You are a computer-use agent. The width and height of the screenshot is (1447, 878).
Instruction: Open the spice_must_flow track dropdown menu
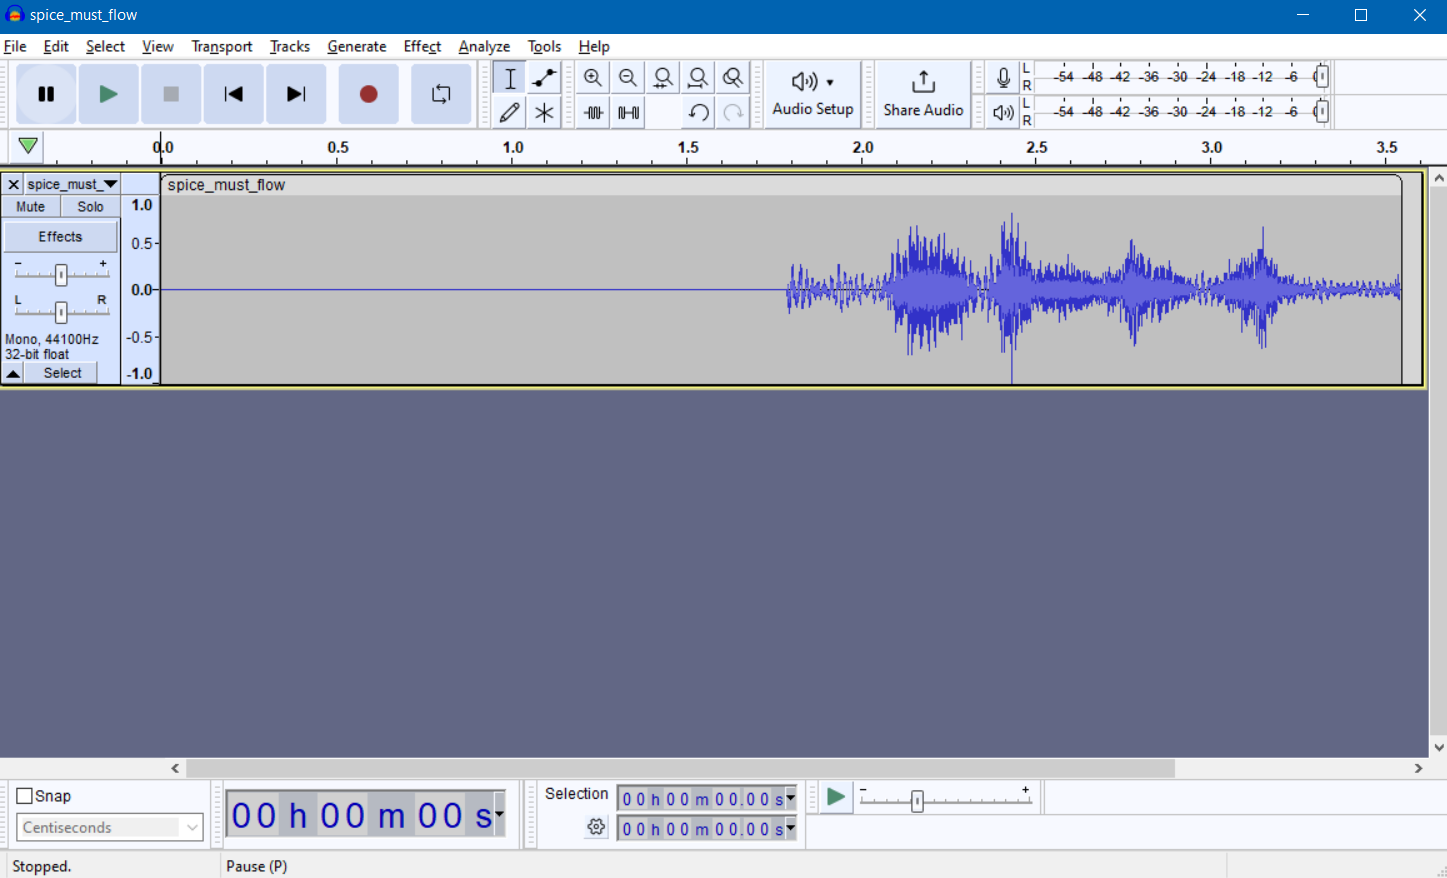coord(110,184)
